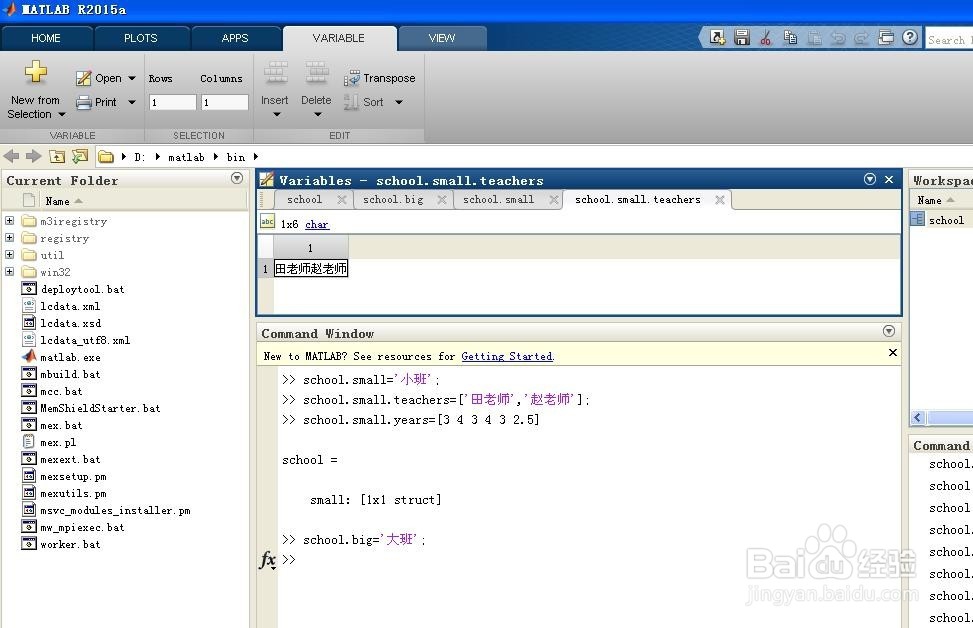Select the school.big variable tab
The width and height of the screenshot is (973, 628).
coord(393,199)
